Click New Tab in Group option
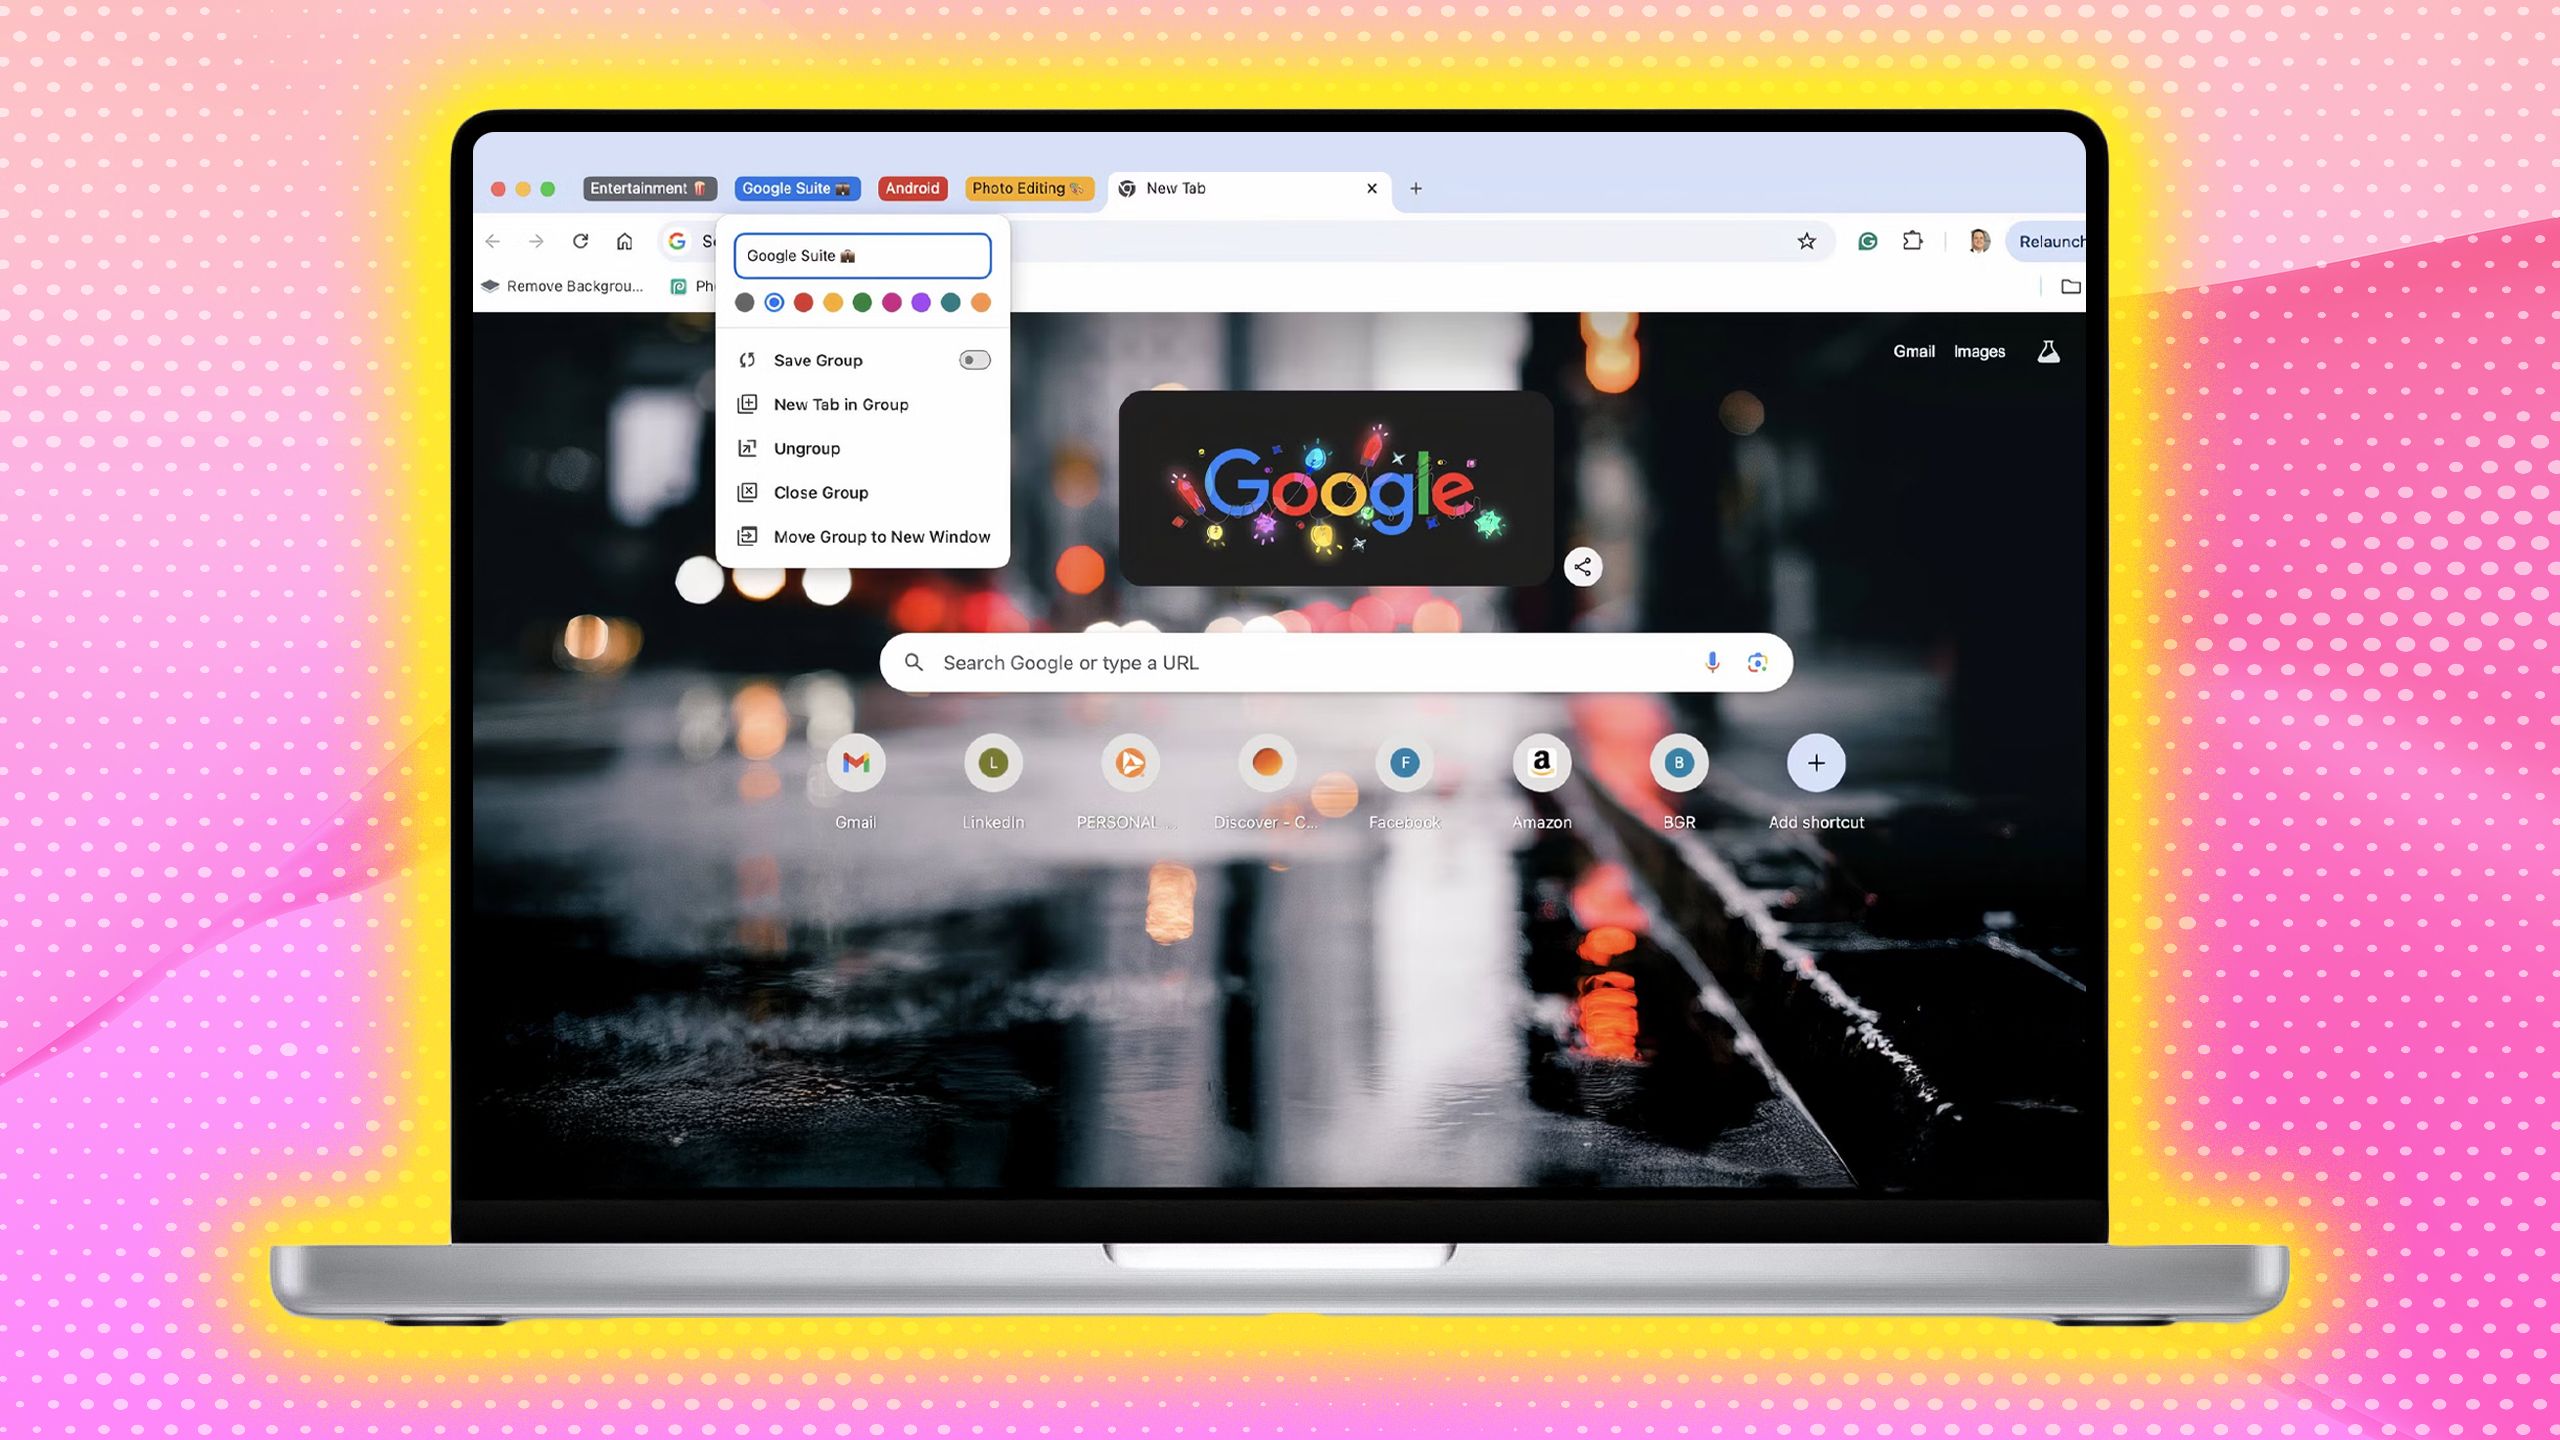 pos(840,403)
